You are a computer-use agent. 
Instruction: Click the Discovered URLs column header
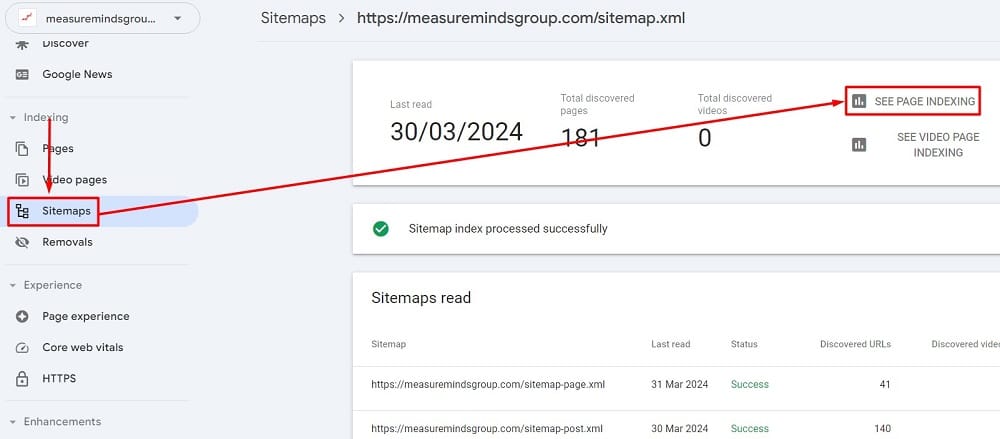(x=855, y=344)
